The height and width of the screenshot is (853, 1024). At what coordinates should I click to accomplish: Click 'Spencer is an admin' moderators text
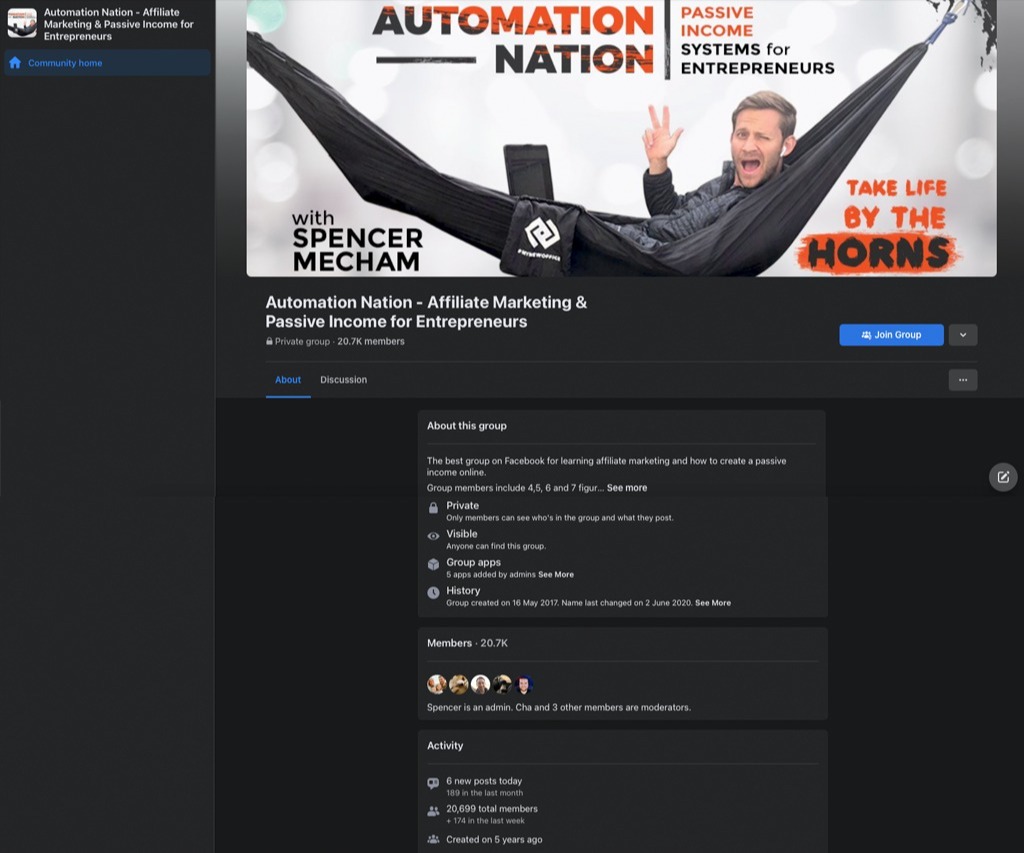click(x=559, y=707)
